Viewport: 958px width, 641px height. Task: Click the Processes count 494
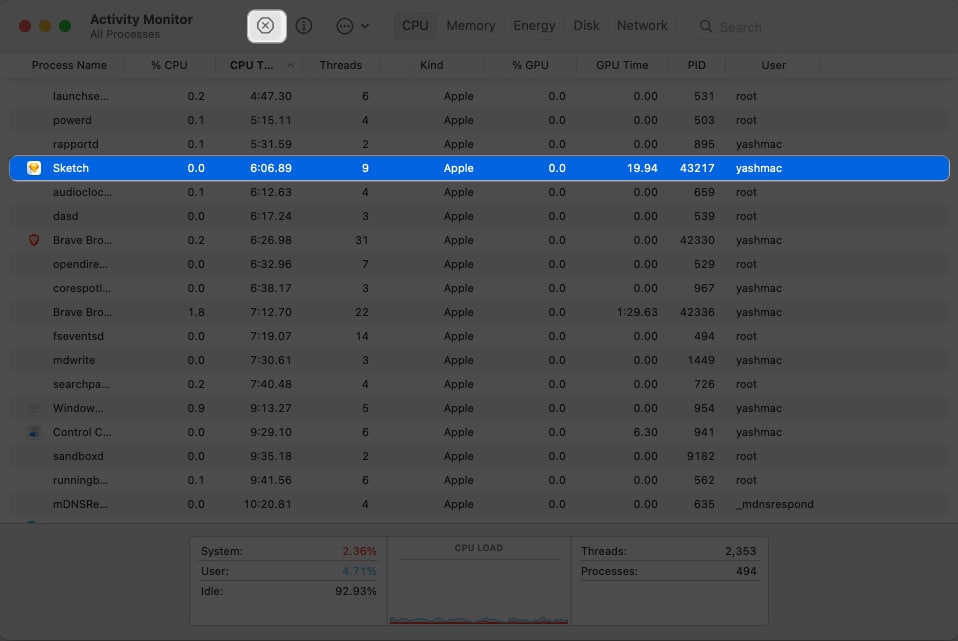[746, 571]
